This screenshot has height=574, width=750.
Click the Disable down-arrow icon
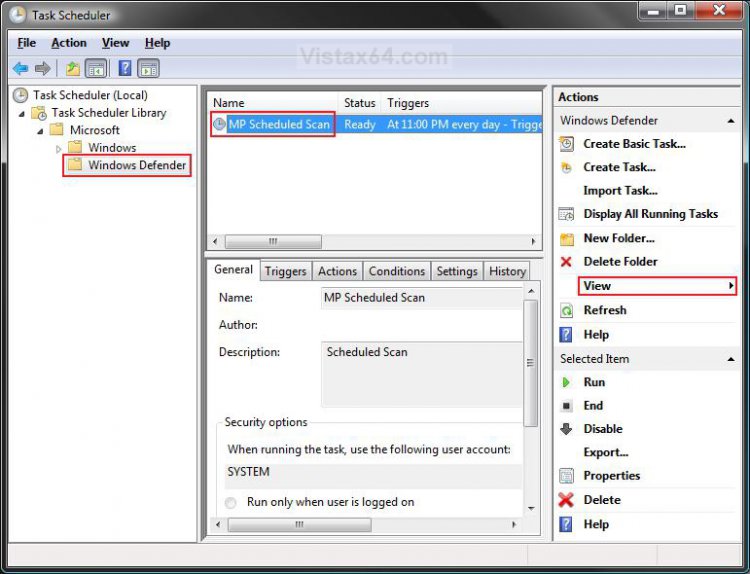566,429
